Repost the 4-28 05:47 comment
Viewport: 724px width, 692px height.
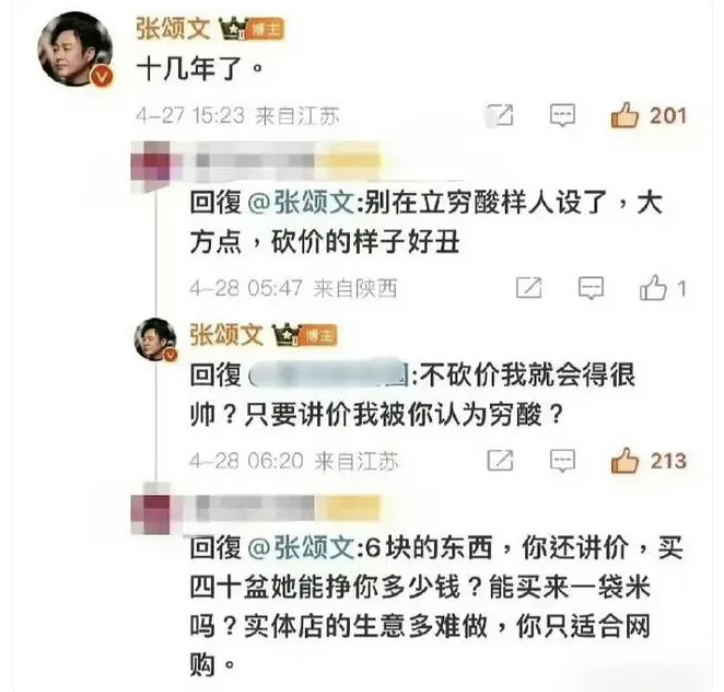529,288
